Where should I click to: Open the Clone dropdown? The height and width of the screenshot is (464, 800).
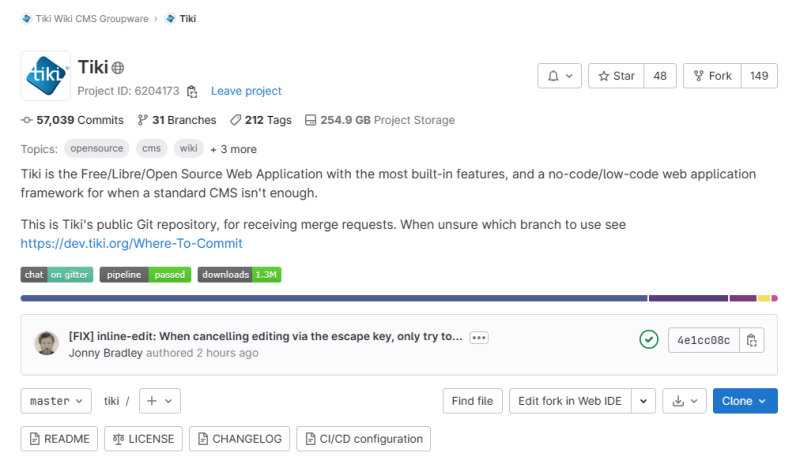click(x=745, y=401)
